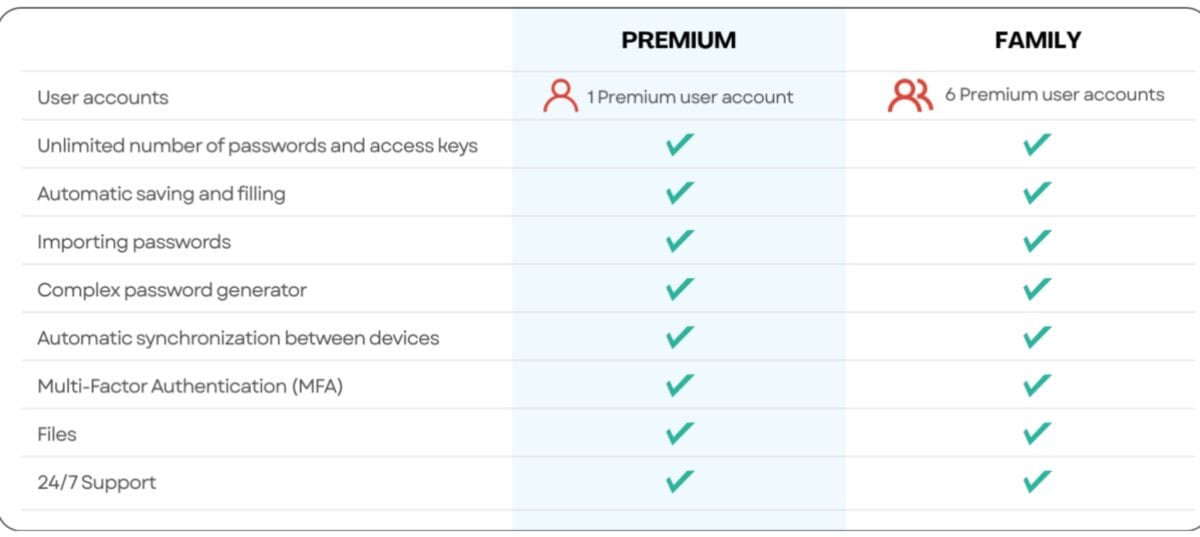Click Premium checkmark for Unlimited number of passwords

point(680,145)
